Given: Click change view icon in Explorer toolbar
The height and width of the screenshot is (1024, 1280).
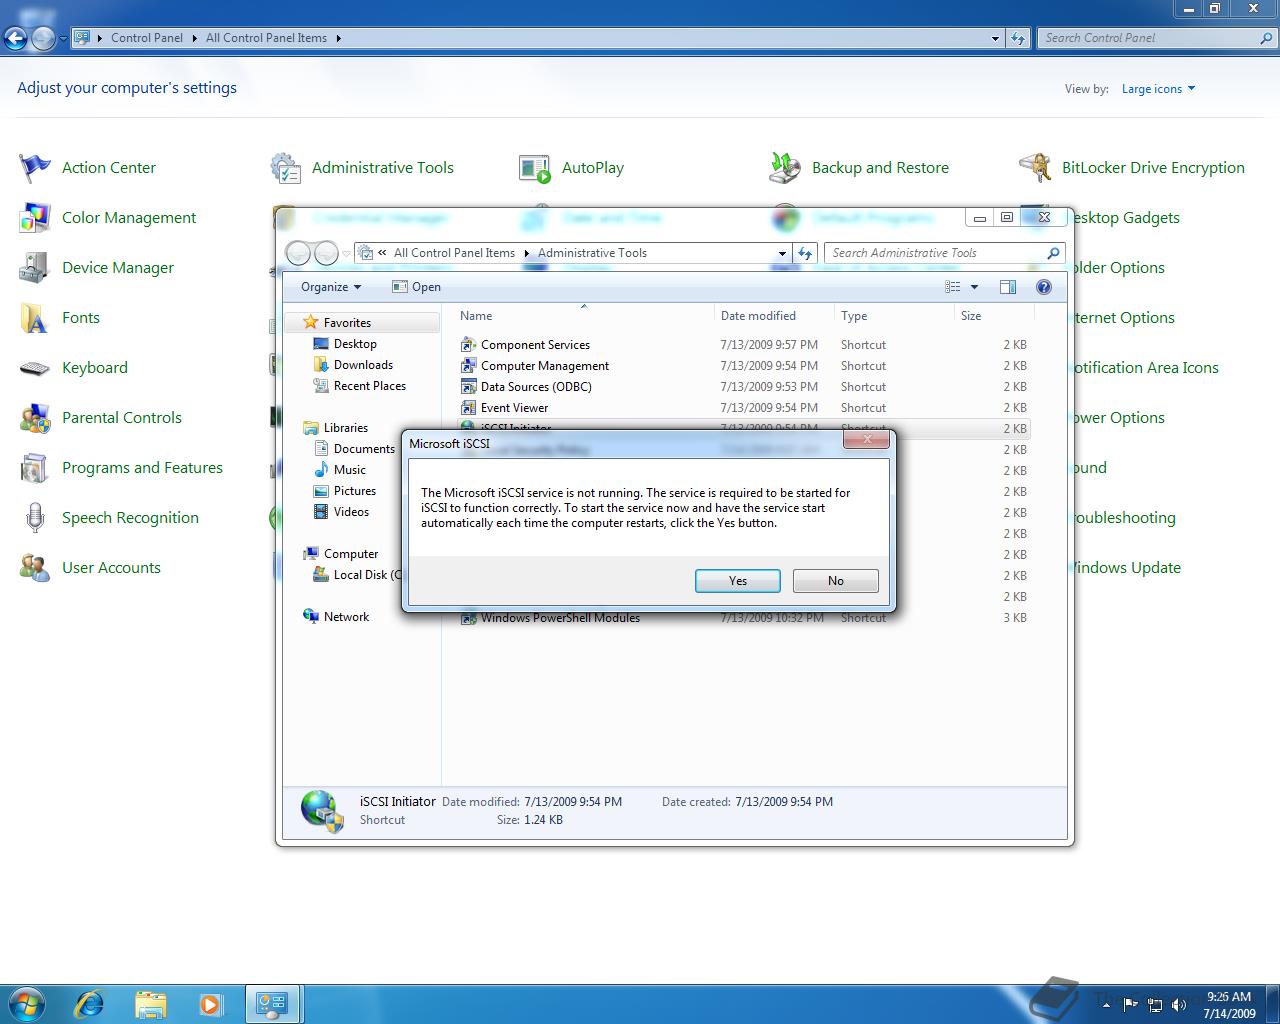Looking at the screenshot, I should pos(953,287).
